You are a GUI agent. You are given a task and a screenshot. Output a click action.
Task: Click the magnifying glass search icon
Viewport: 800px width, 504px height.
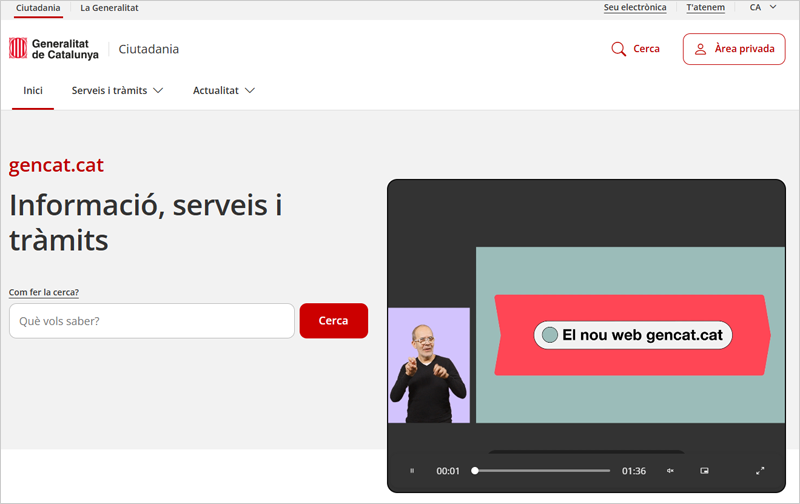point(619,48)
